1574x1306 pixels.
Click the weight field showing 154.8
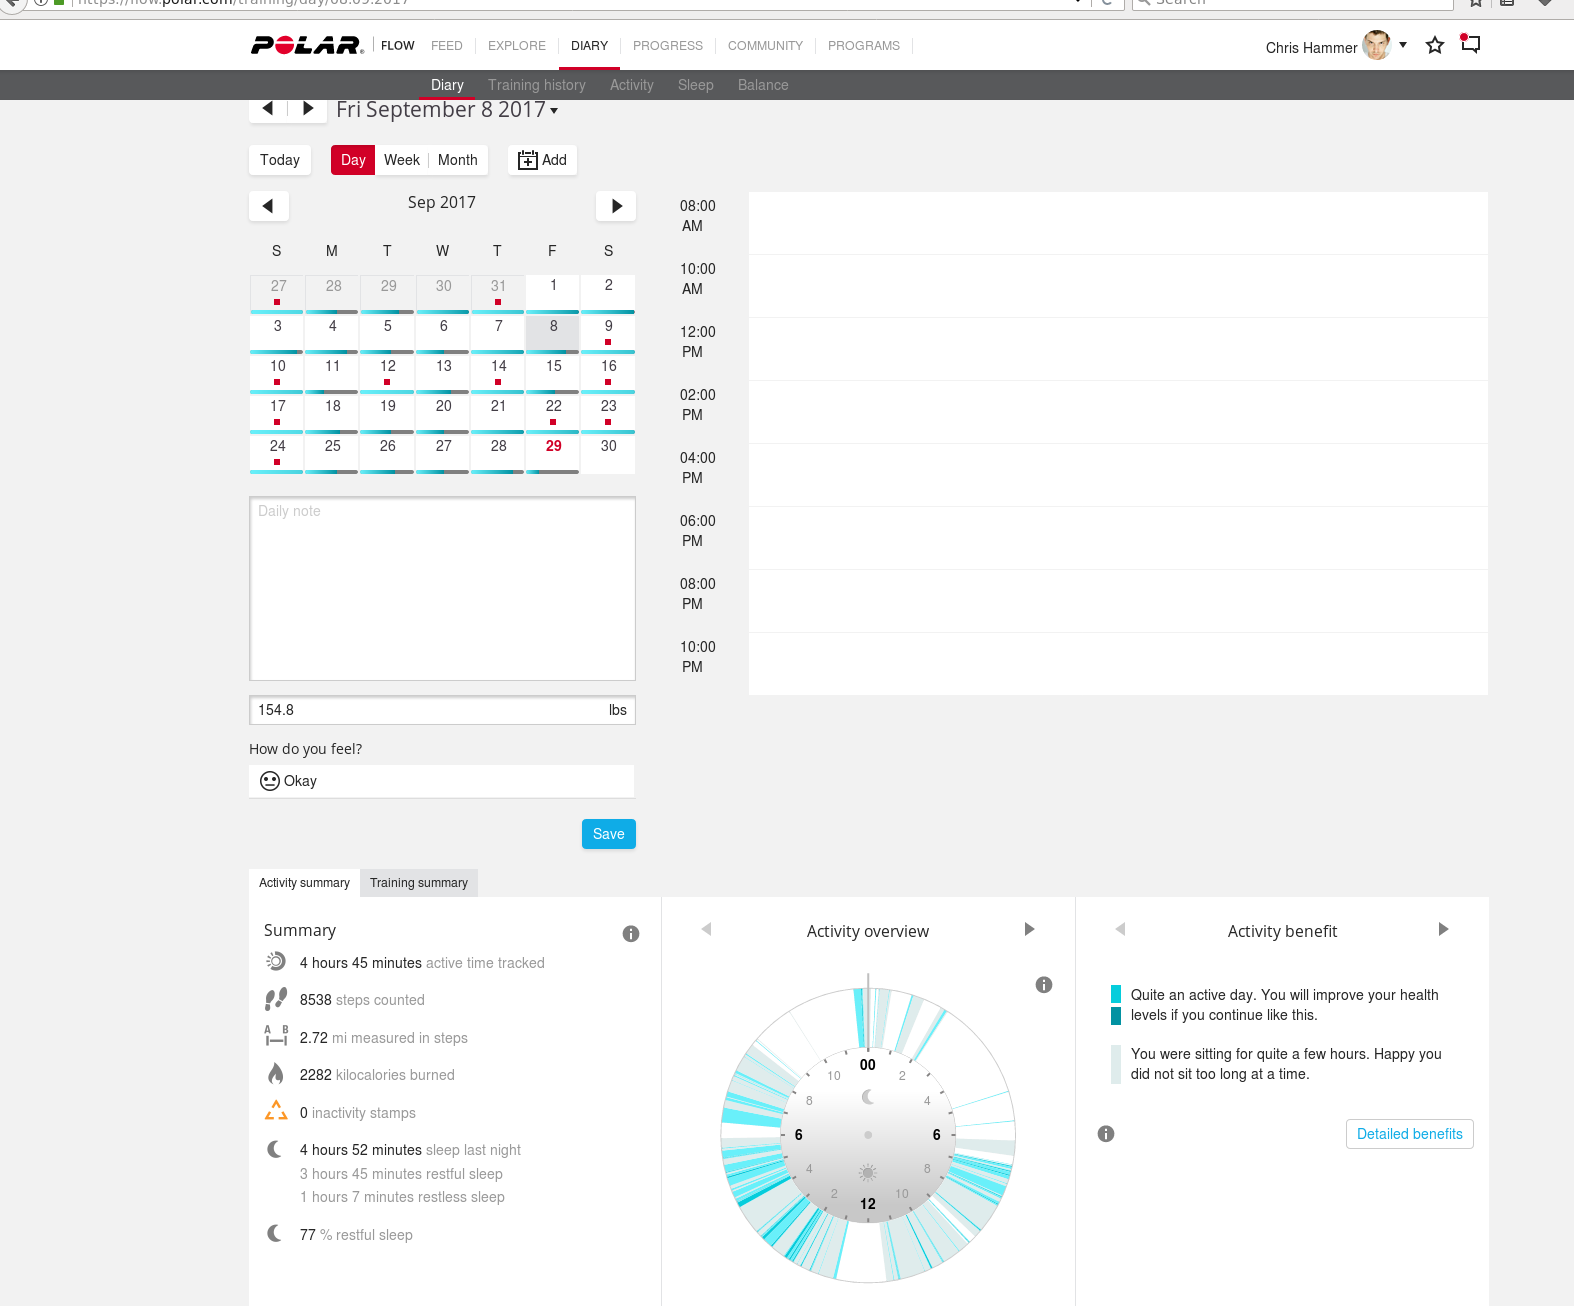click(442, 710)
